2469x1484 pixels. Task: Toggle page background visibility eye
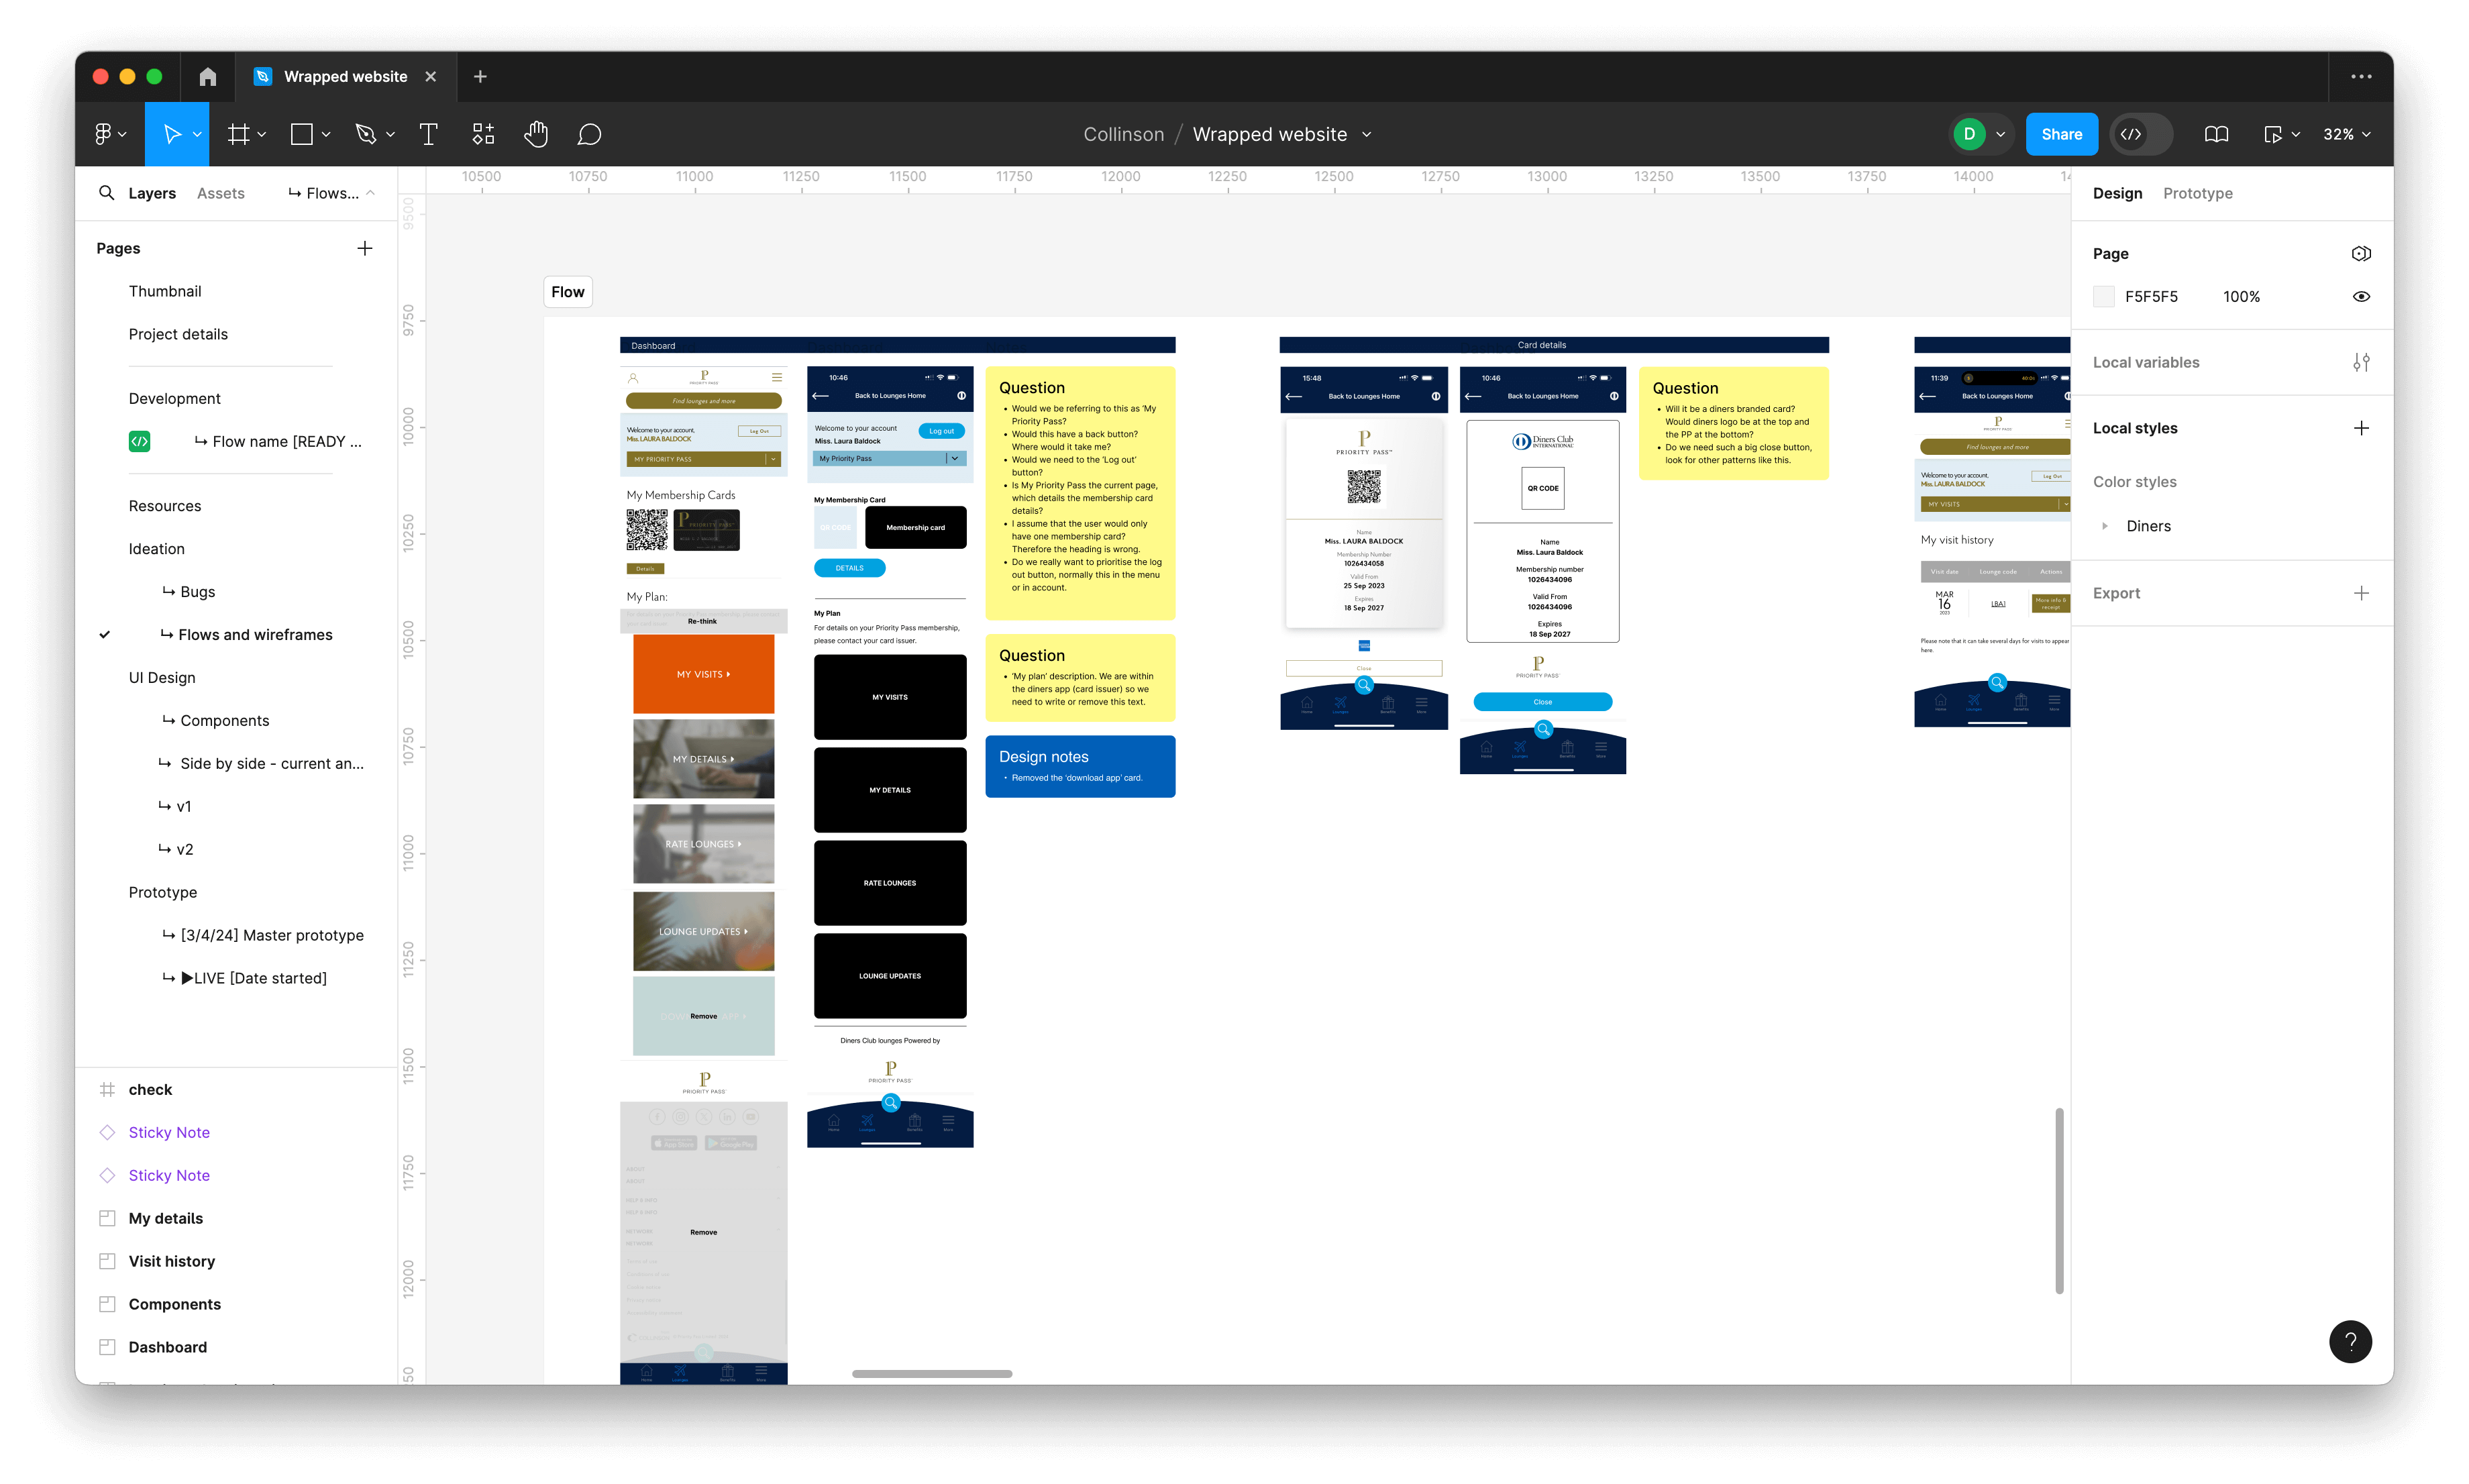(2360, 296)
